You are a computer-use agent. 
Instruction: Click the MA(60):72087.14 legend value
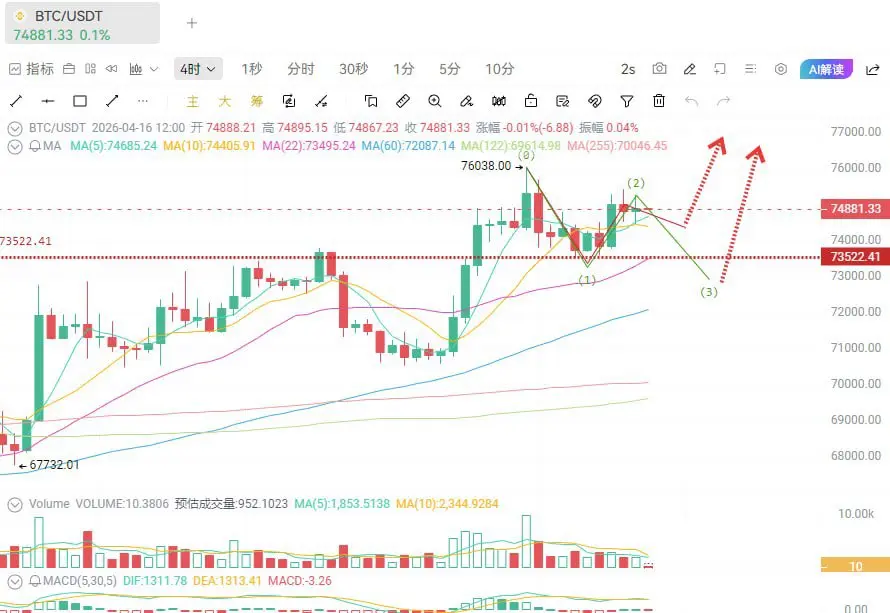[408, 146]
